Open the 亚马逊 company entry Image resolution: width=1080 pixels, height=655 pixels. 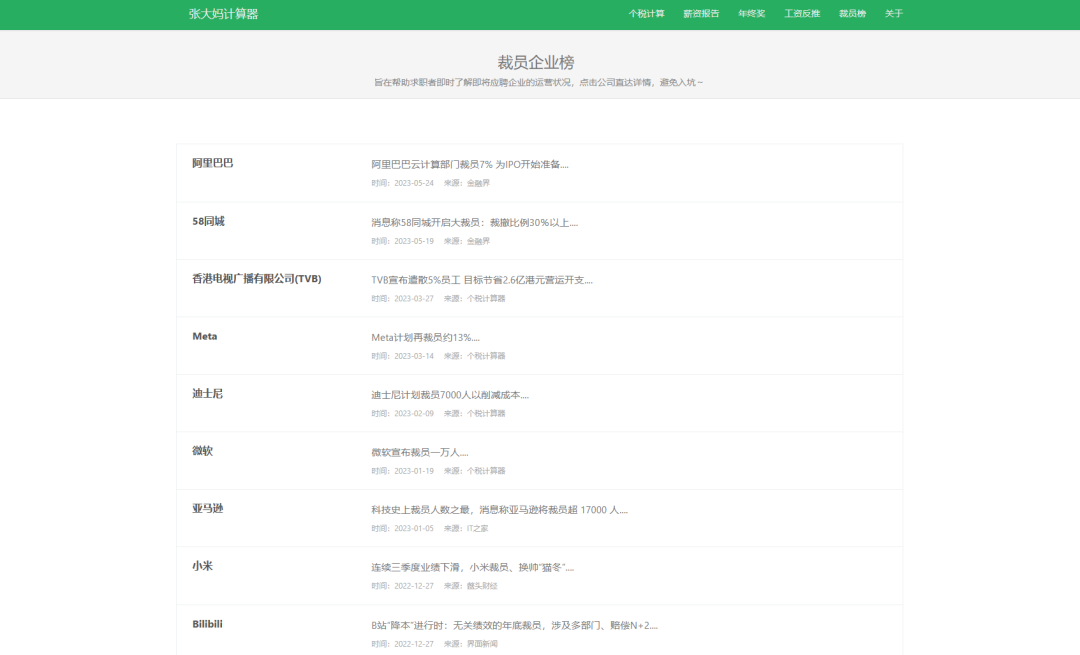click(207, 509)
